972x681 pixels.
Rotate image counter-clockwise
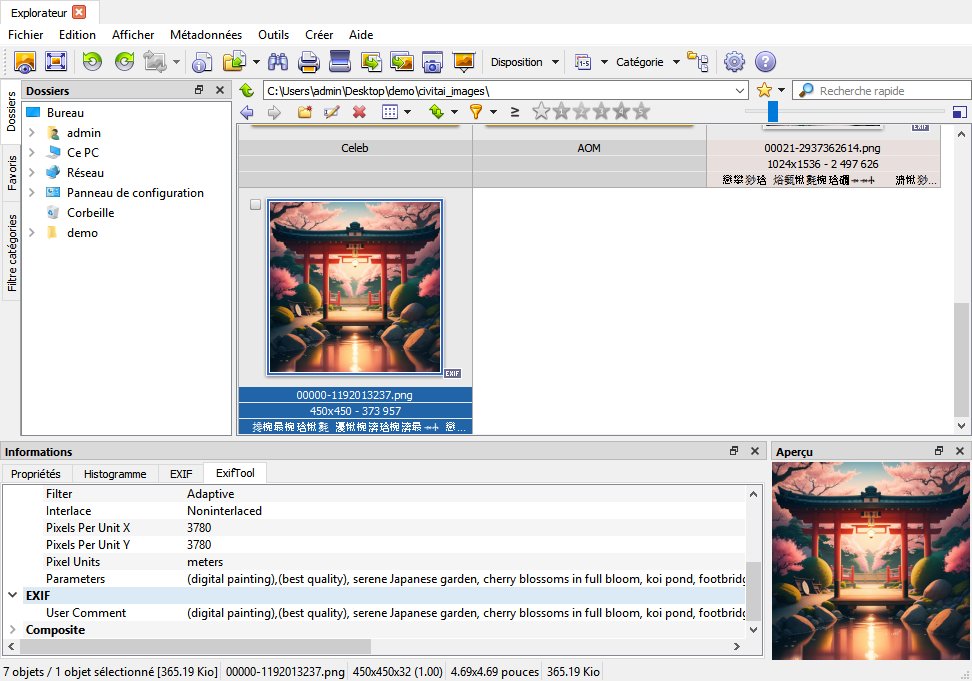92,62
